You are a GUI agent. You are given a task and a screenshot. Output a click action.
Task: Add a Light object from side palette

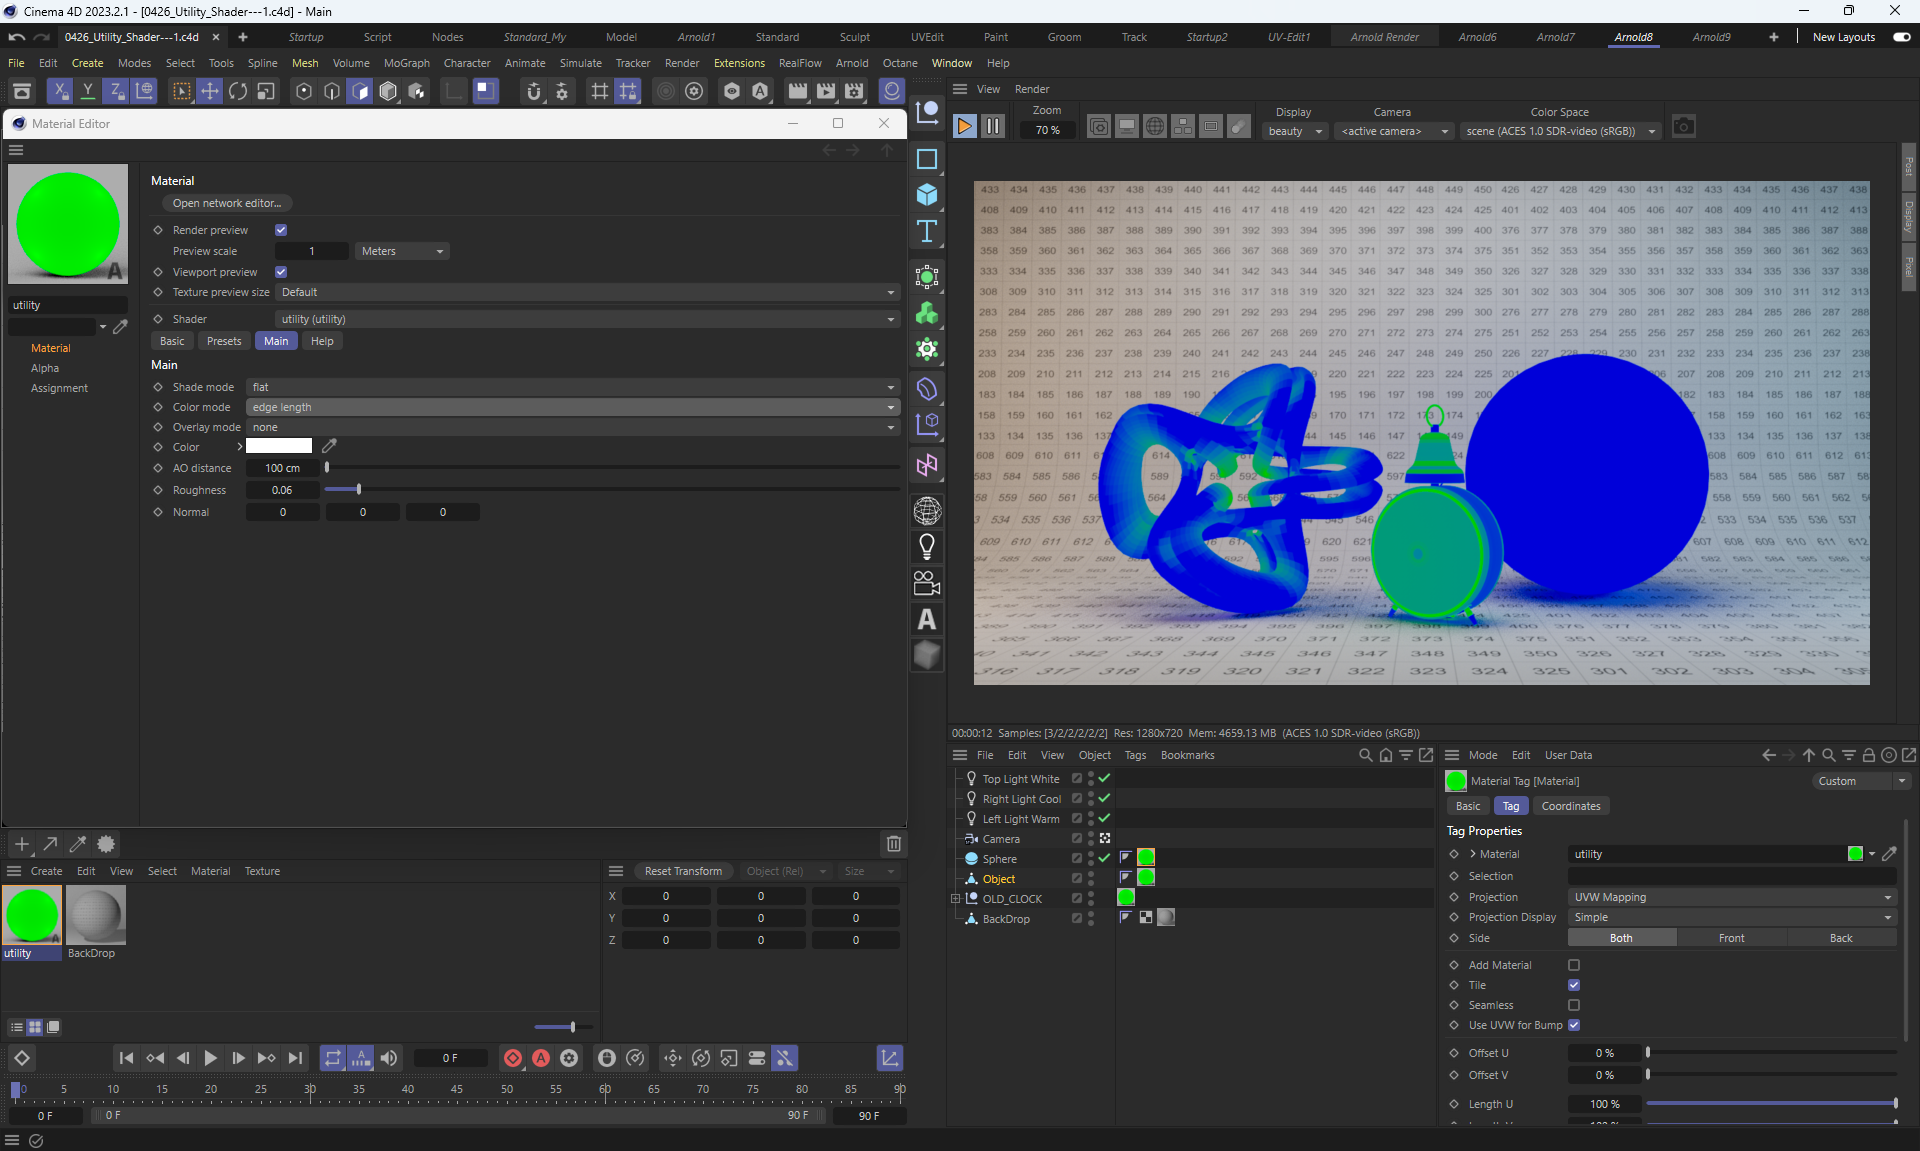(x=927, y=547)
